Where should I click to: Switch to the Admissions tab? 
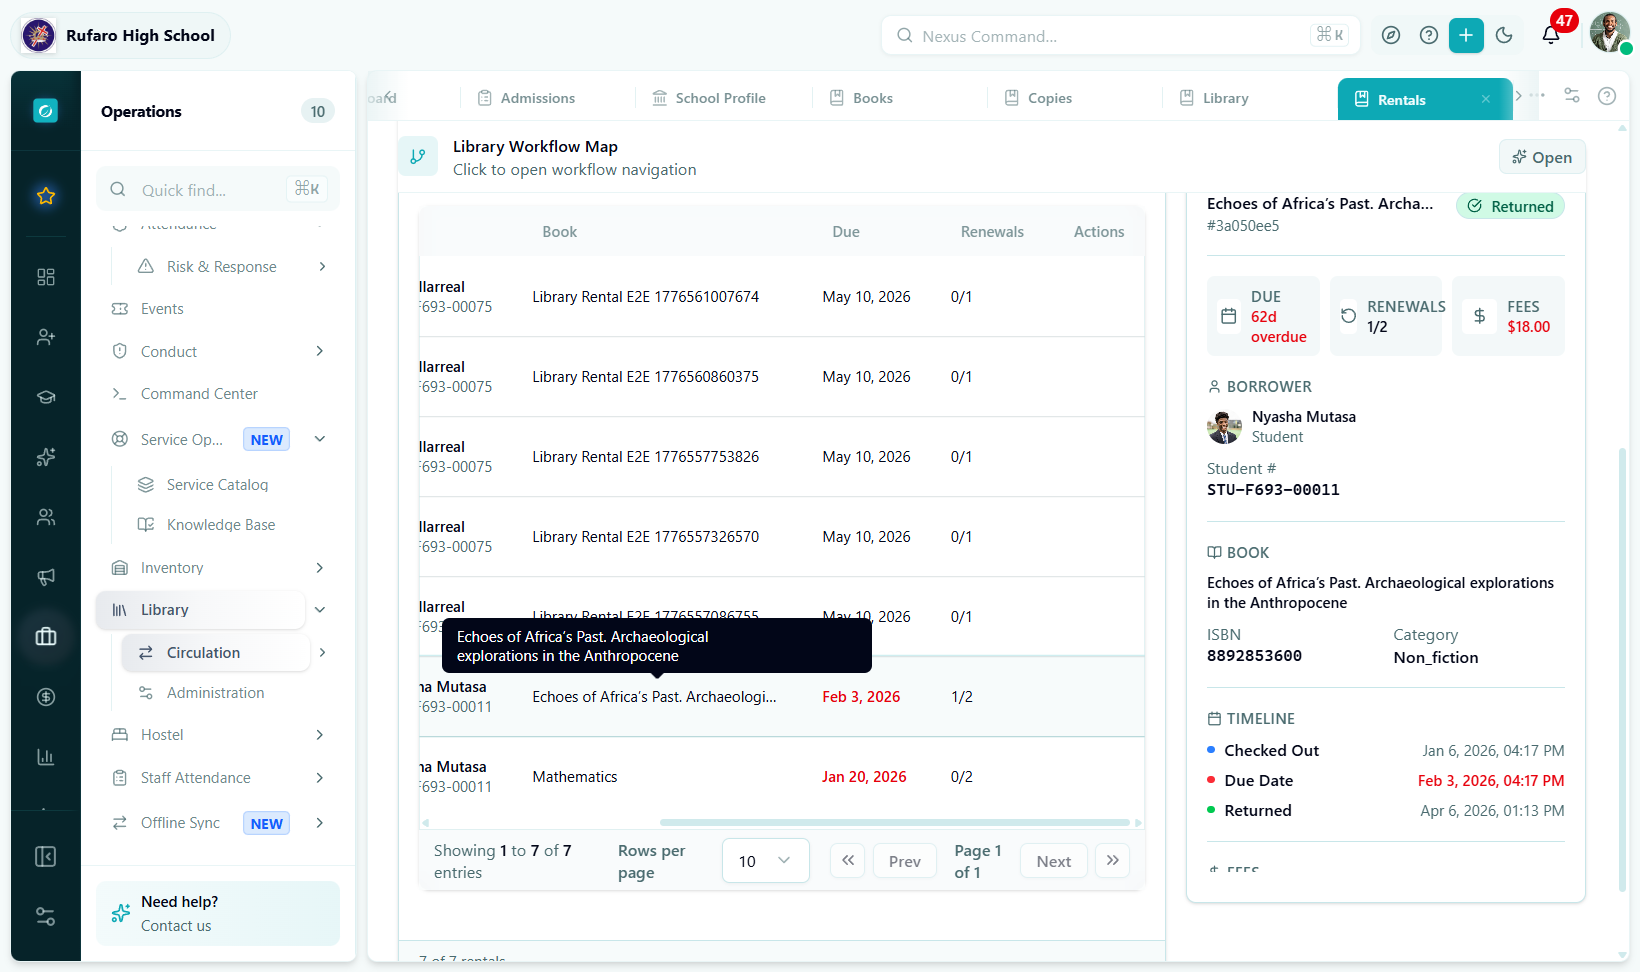point(527,98)
